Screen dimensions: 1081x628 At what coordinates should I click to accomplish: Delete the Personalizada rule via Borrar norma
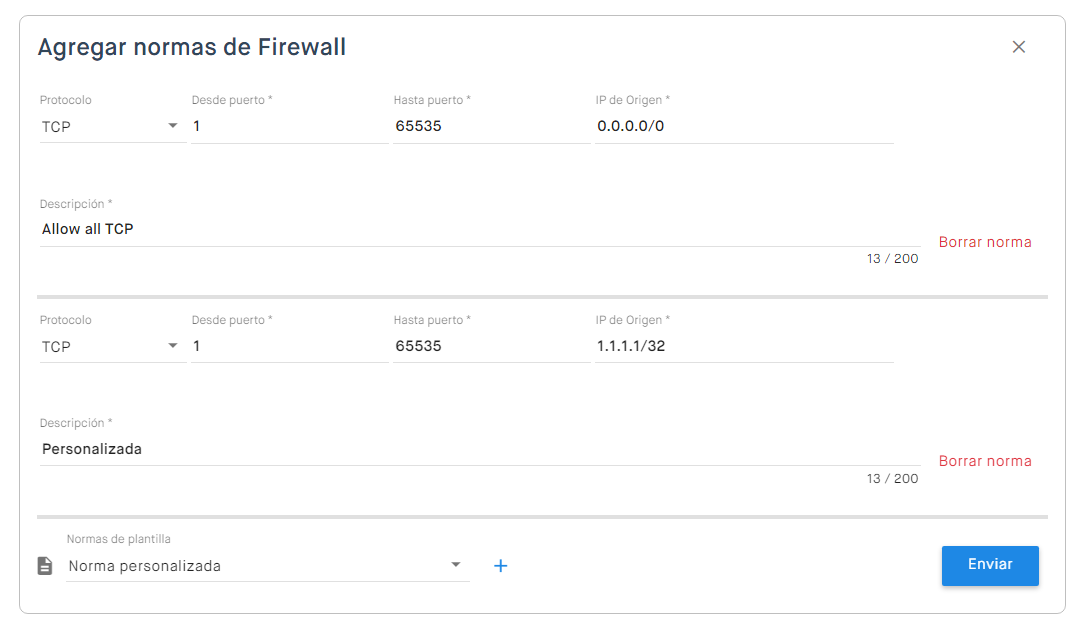[x=984, y=461]
